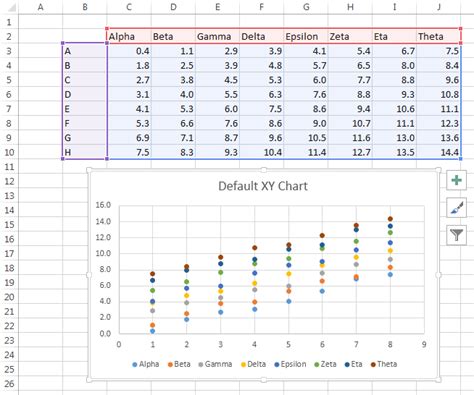Select the chart title 'Default XY Chart'
Screen dimensions: 474x395
pyautogui.click(x=263, y=186)
